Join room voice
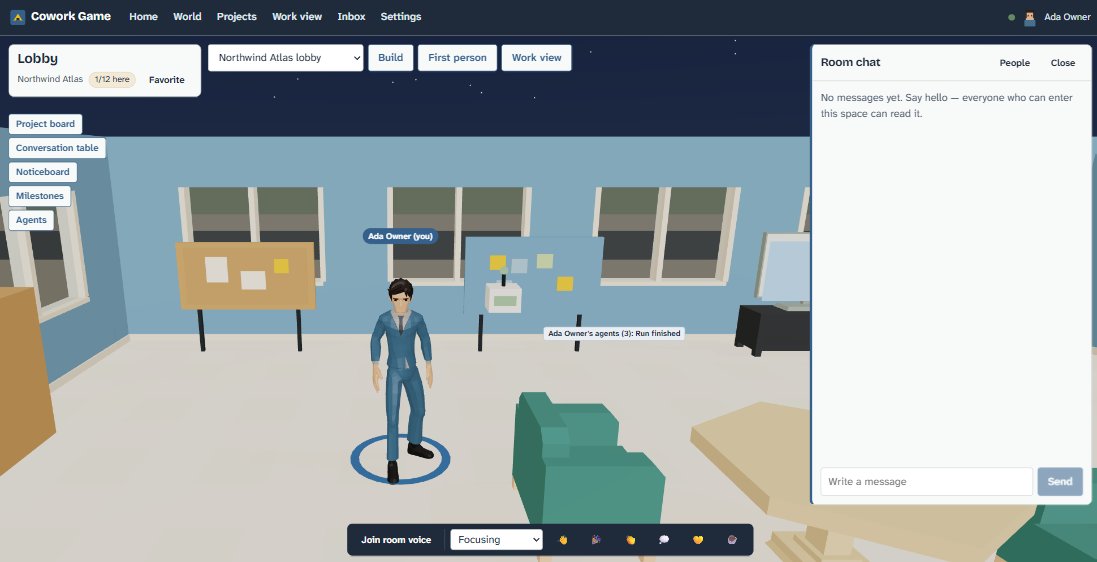1097x562 pixels. 396,540
